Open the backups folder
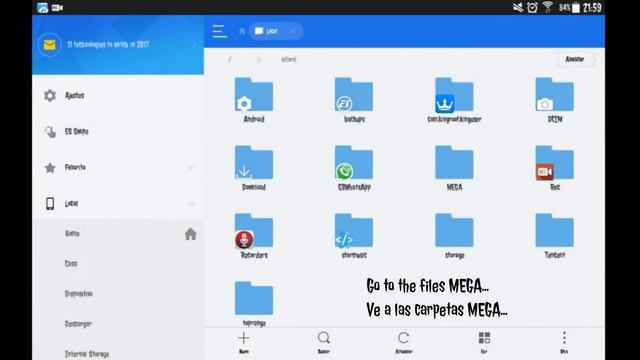 click(354, 100)
